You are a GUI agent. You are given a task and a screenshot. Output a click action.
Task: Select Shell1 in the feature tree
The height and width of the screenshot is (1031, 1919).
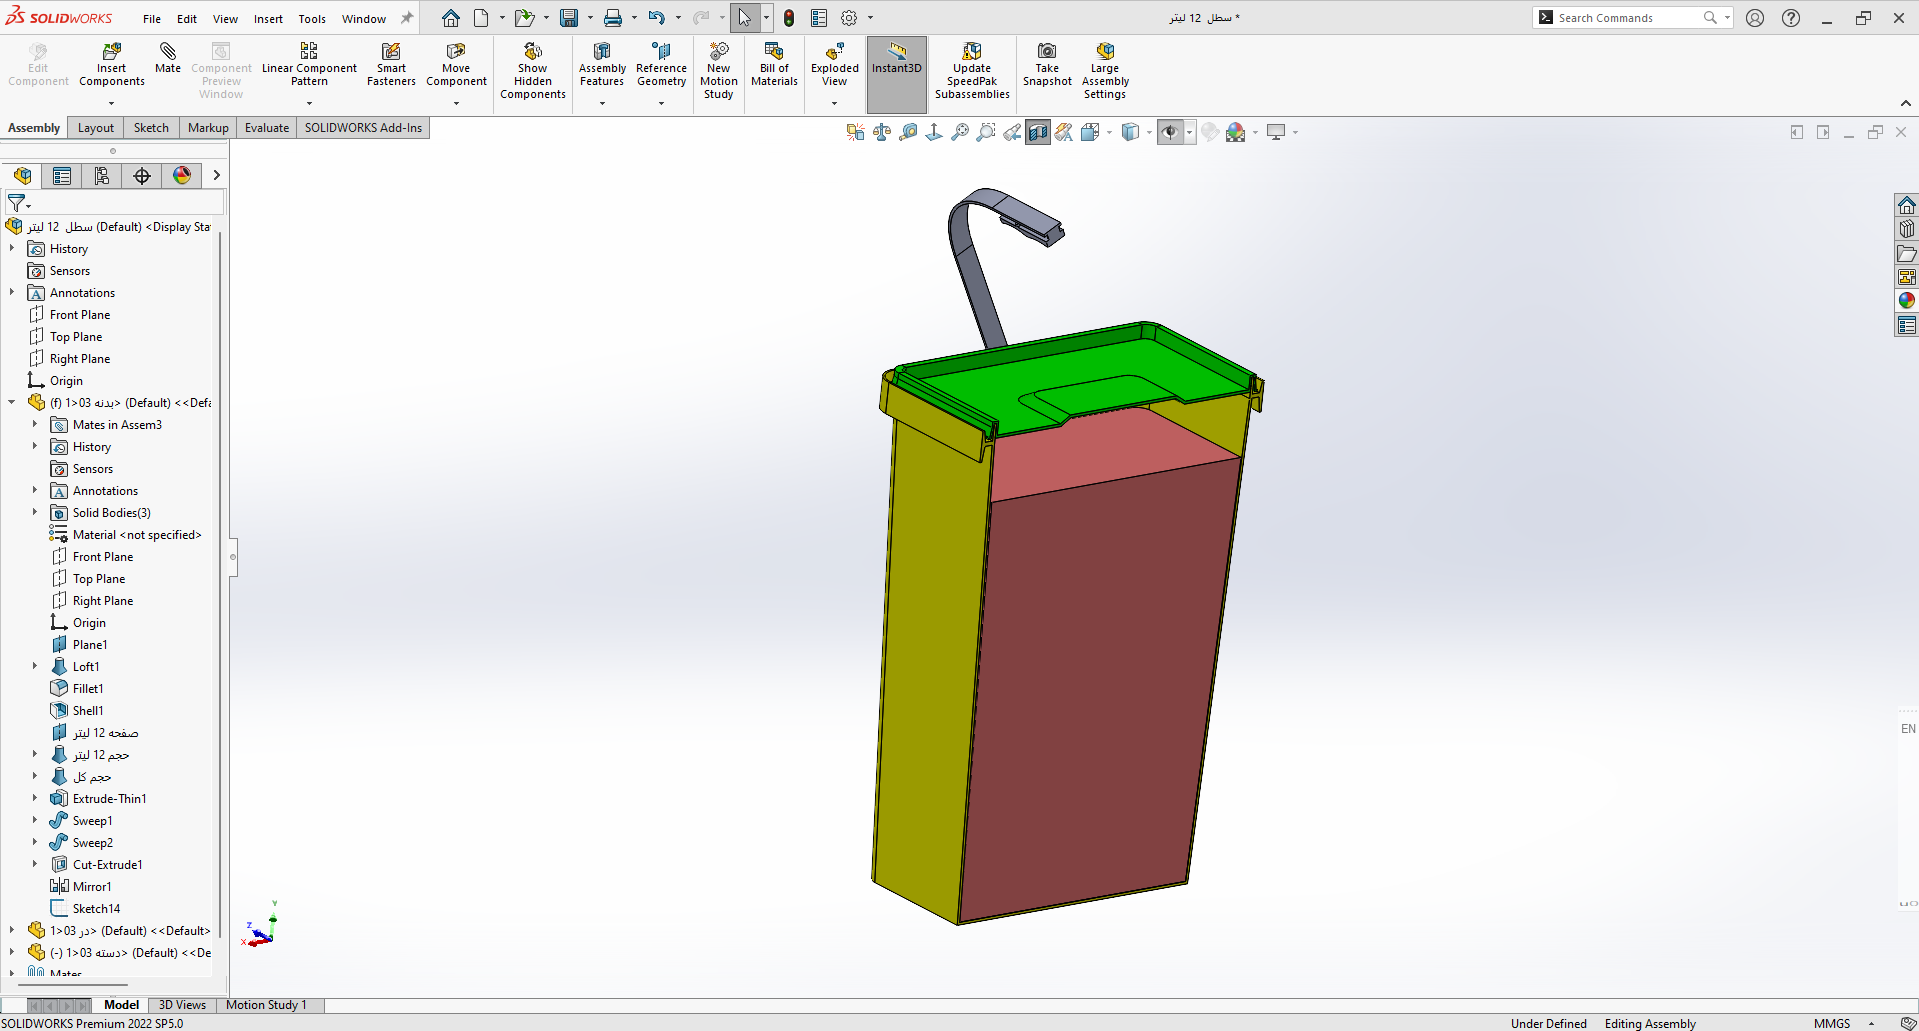coord(88,710)
